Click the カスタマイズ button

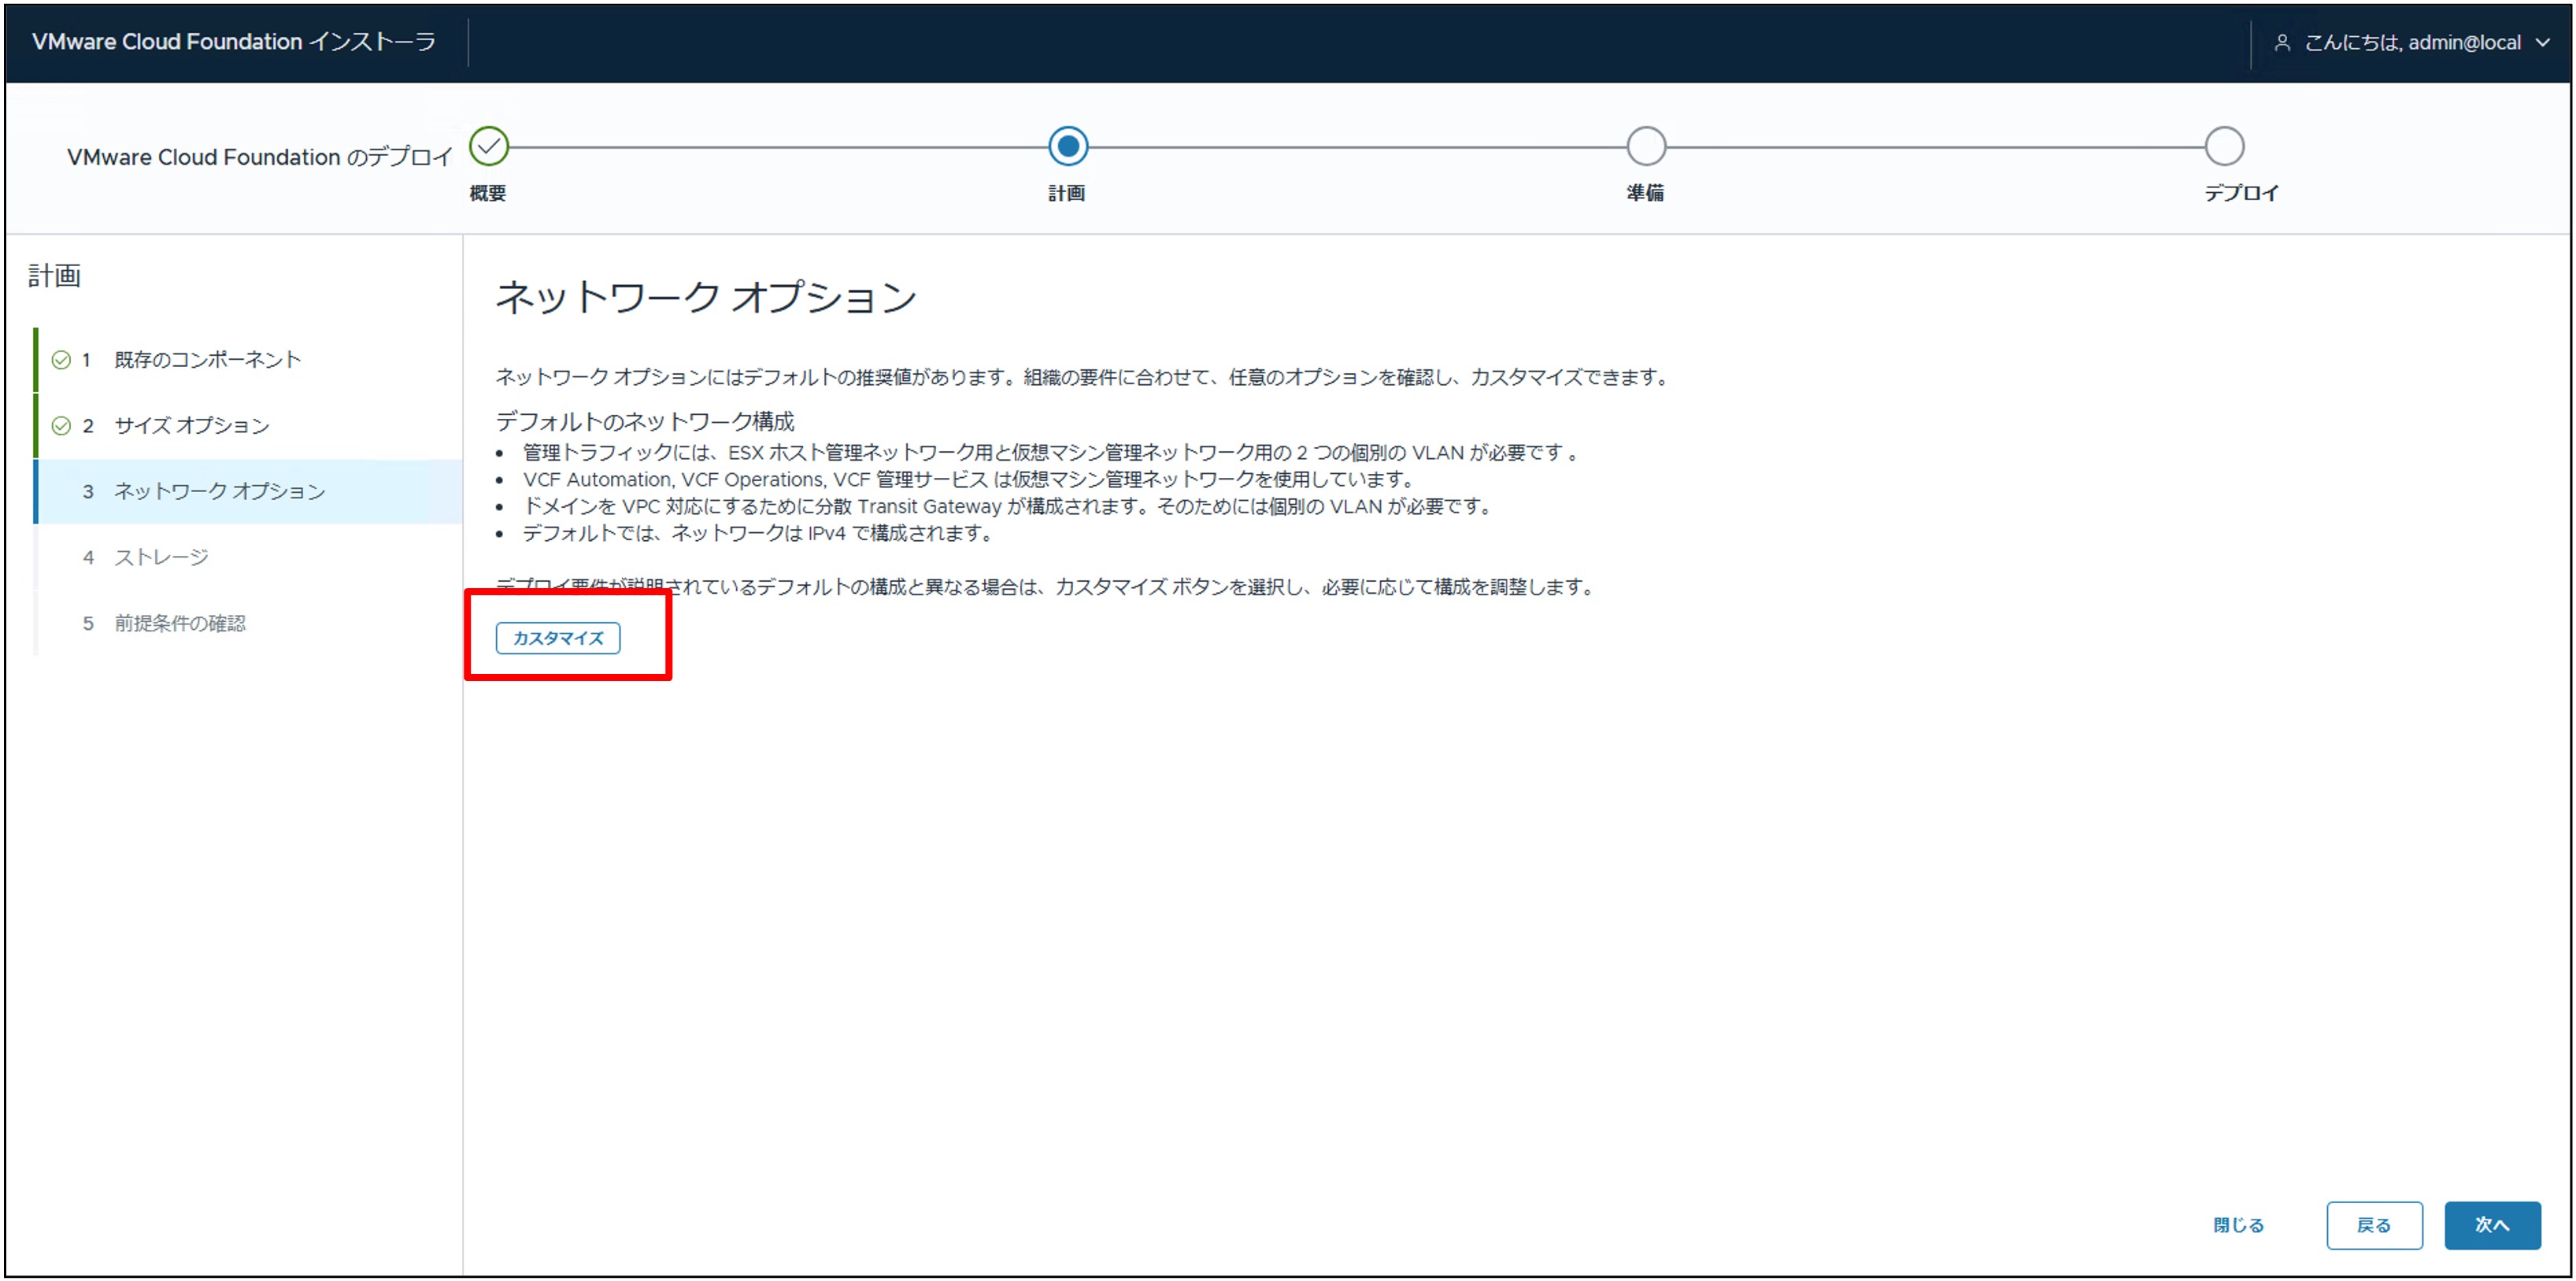coord(558,637)
